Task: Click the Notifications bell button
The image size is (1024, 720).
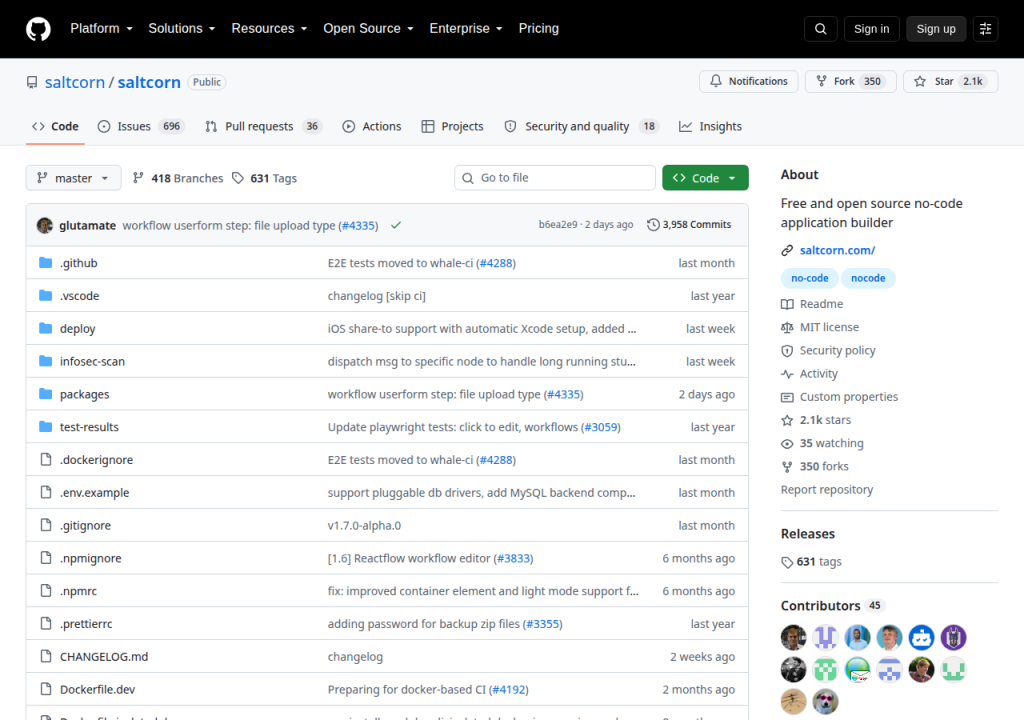Action: (748, 82)
